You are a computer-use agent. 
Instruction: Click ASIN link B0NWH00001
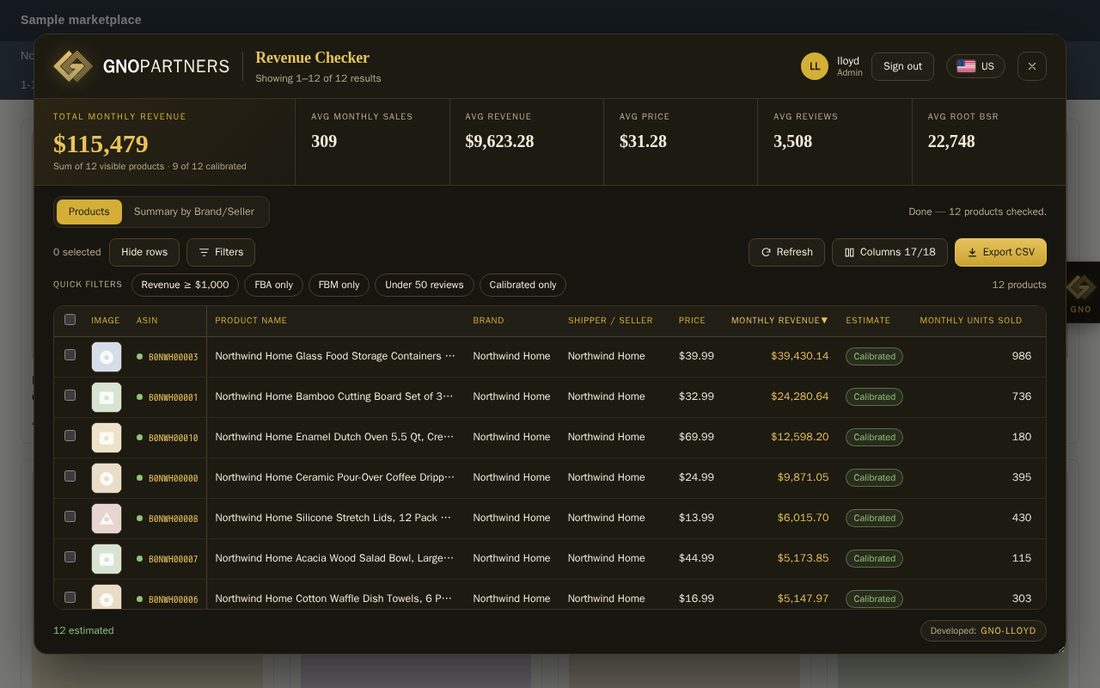[x=173, y=397]
